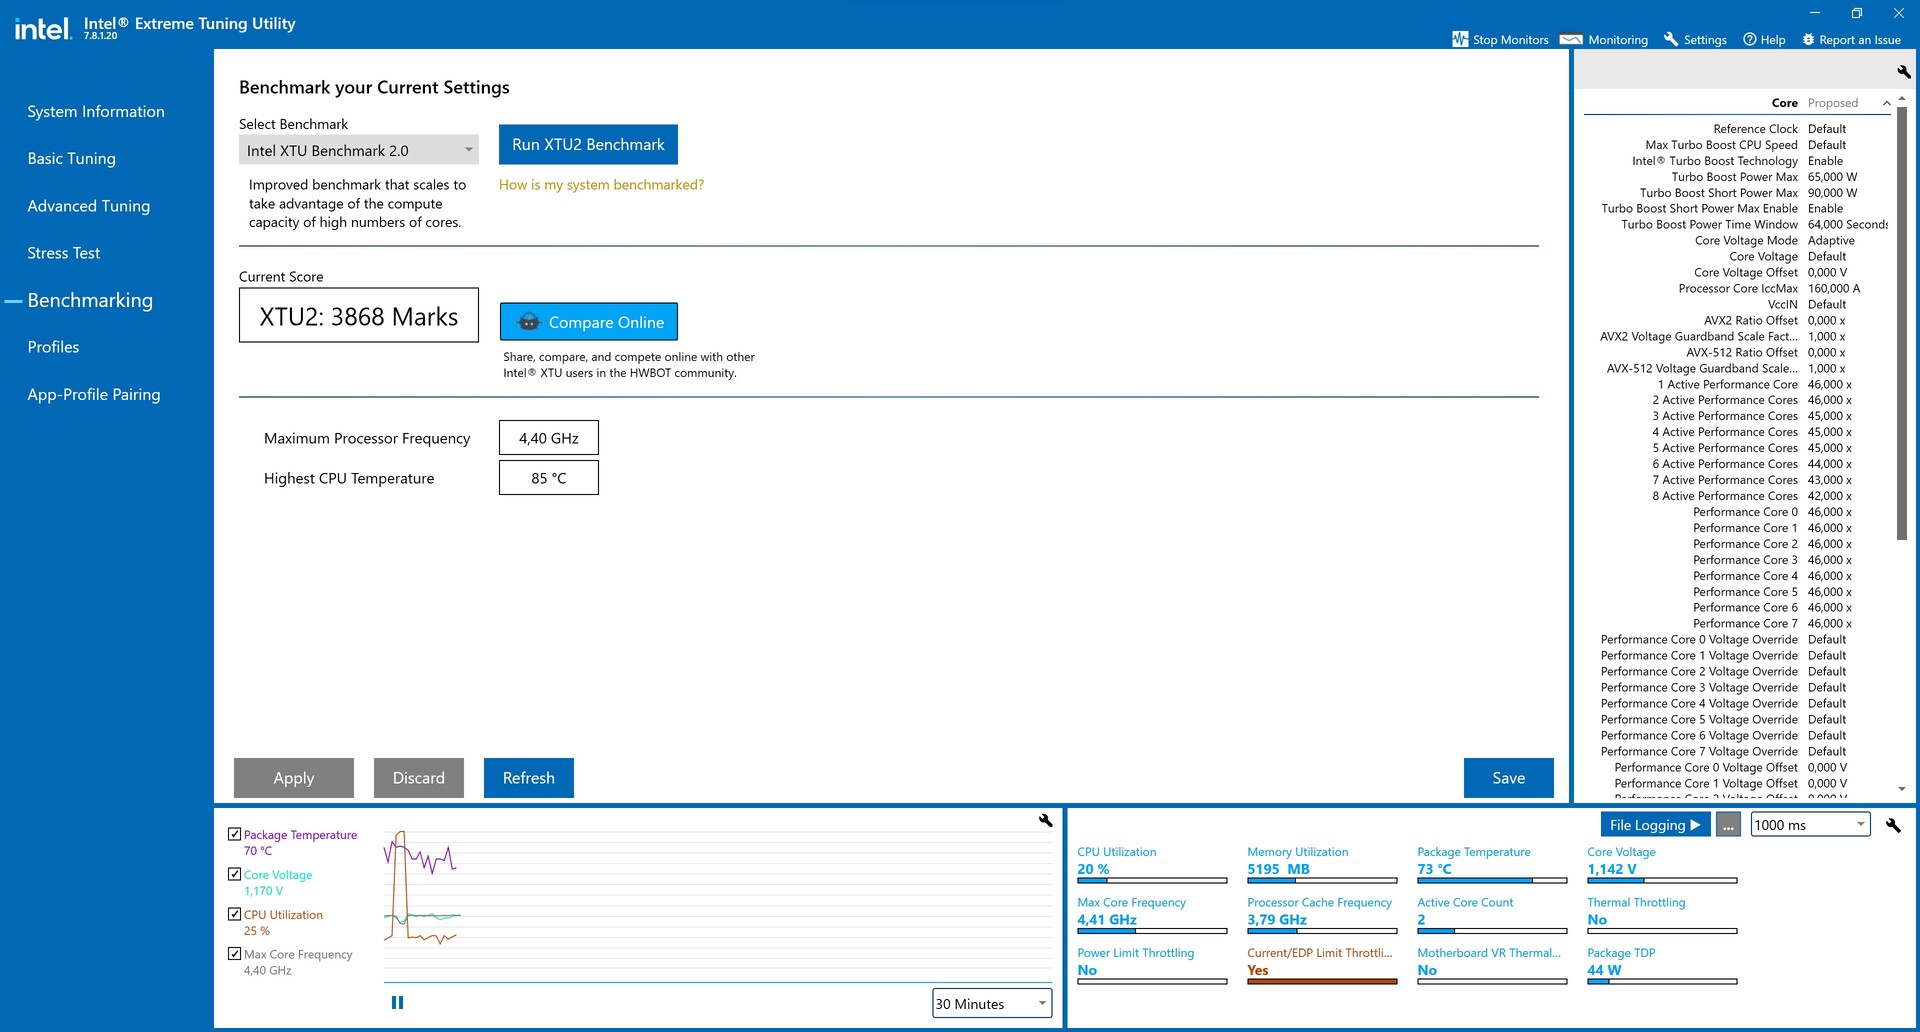This screenshot has width=1920, height=1032.
Task: Discard pending changes
Action: pos(419,778)
